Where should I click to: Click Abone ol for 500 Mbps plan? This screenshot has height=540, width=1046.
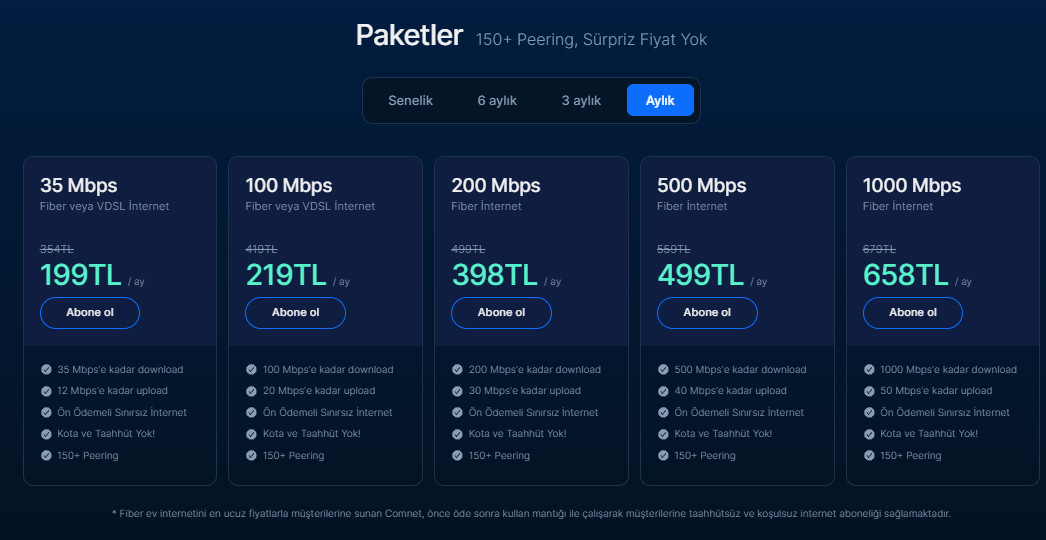pyautogui.click(x=707, y=313)
